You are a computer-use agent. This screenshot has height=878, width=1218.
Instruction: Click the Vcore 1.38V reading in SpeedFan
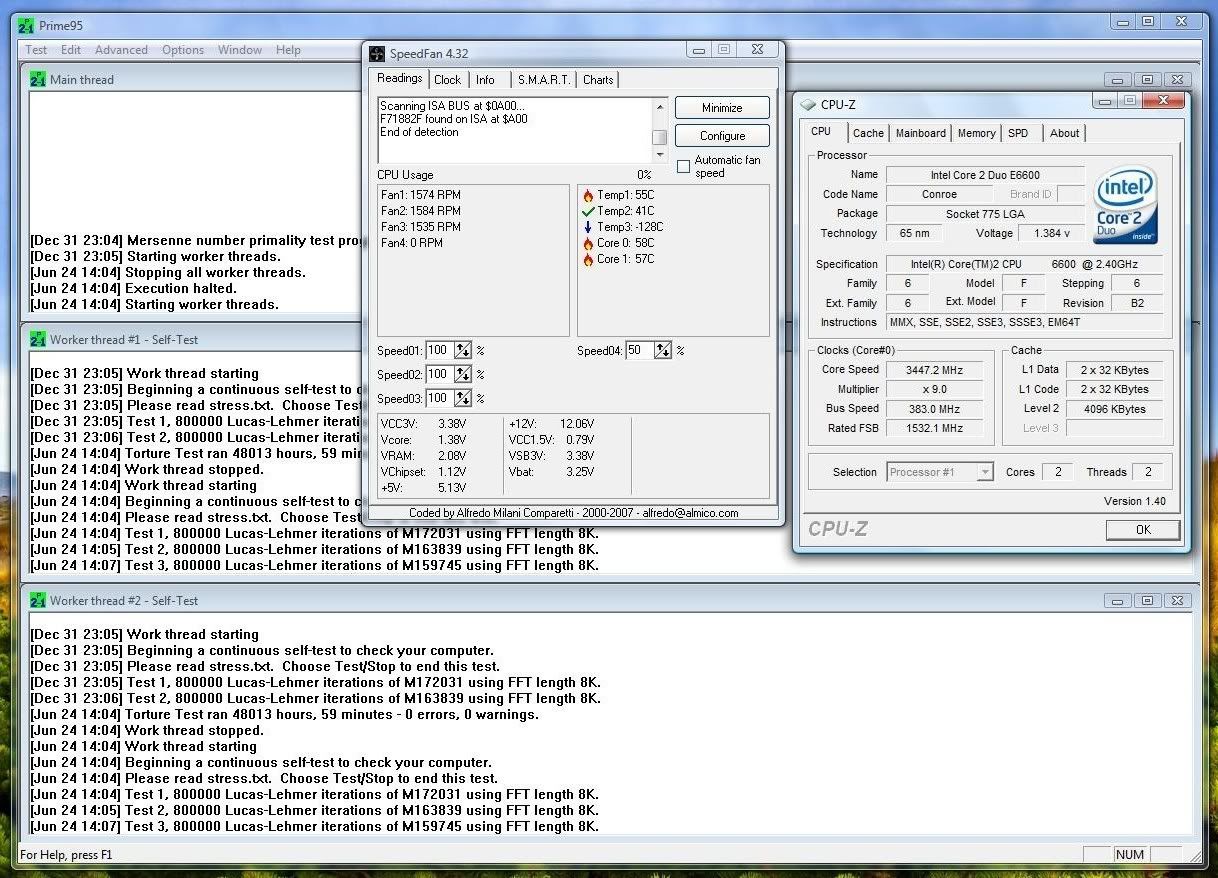point(424,439)
